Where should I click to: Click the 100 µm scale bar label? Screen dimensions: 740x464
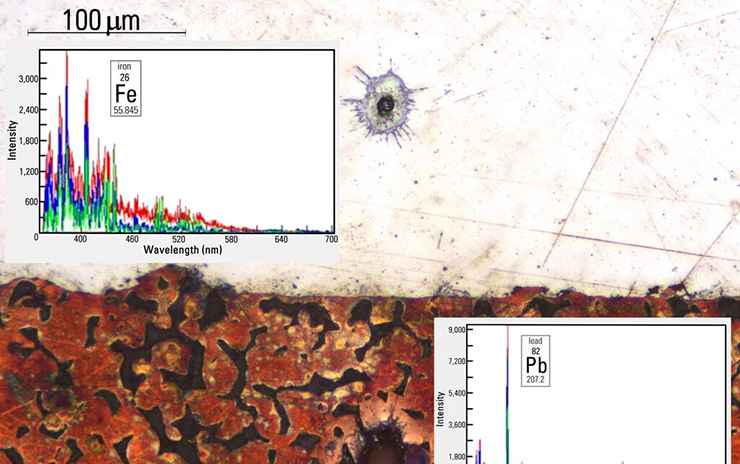click(101, 21)
